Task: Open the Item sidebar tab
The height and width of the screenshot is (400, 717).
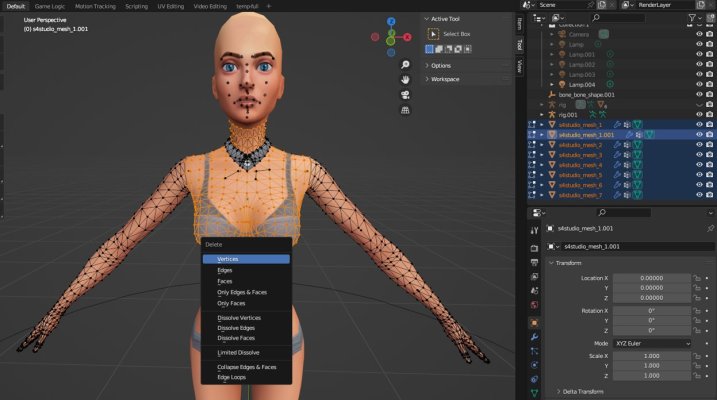Action: pos(519,24)
